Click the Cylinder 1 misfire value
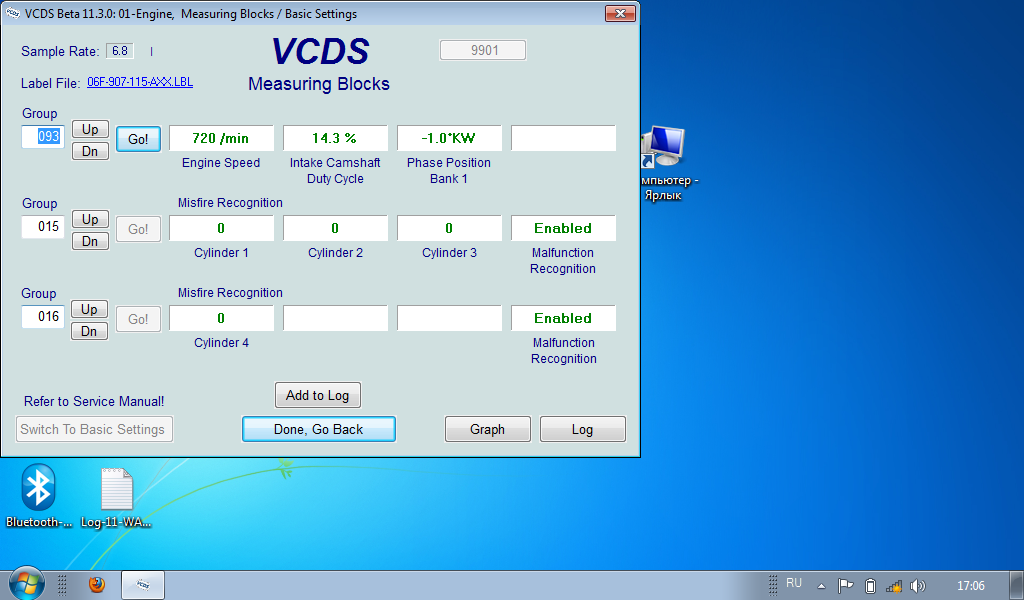This screenshot has width=1024, height=600. [x=221, y=228]
